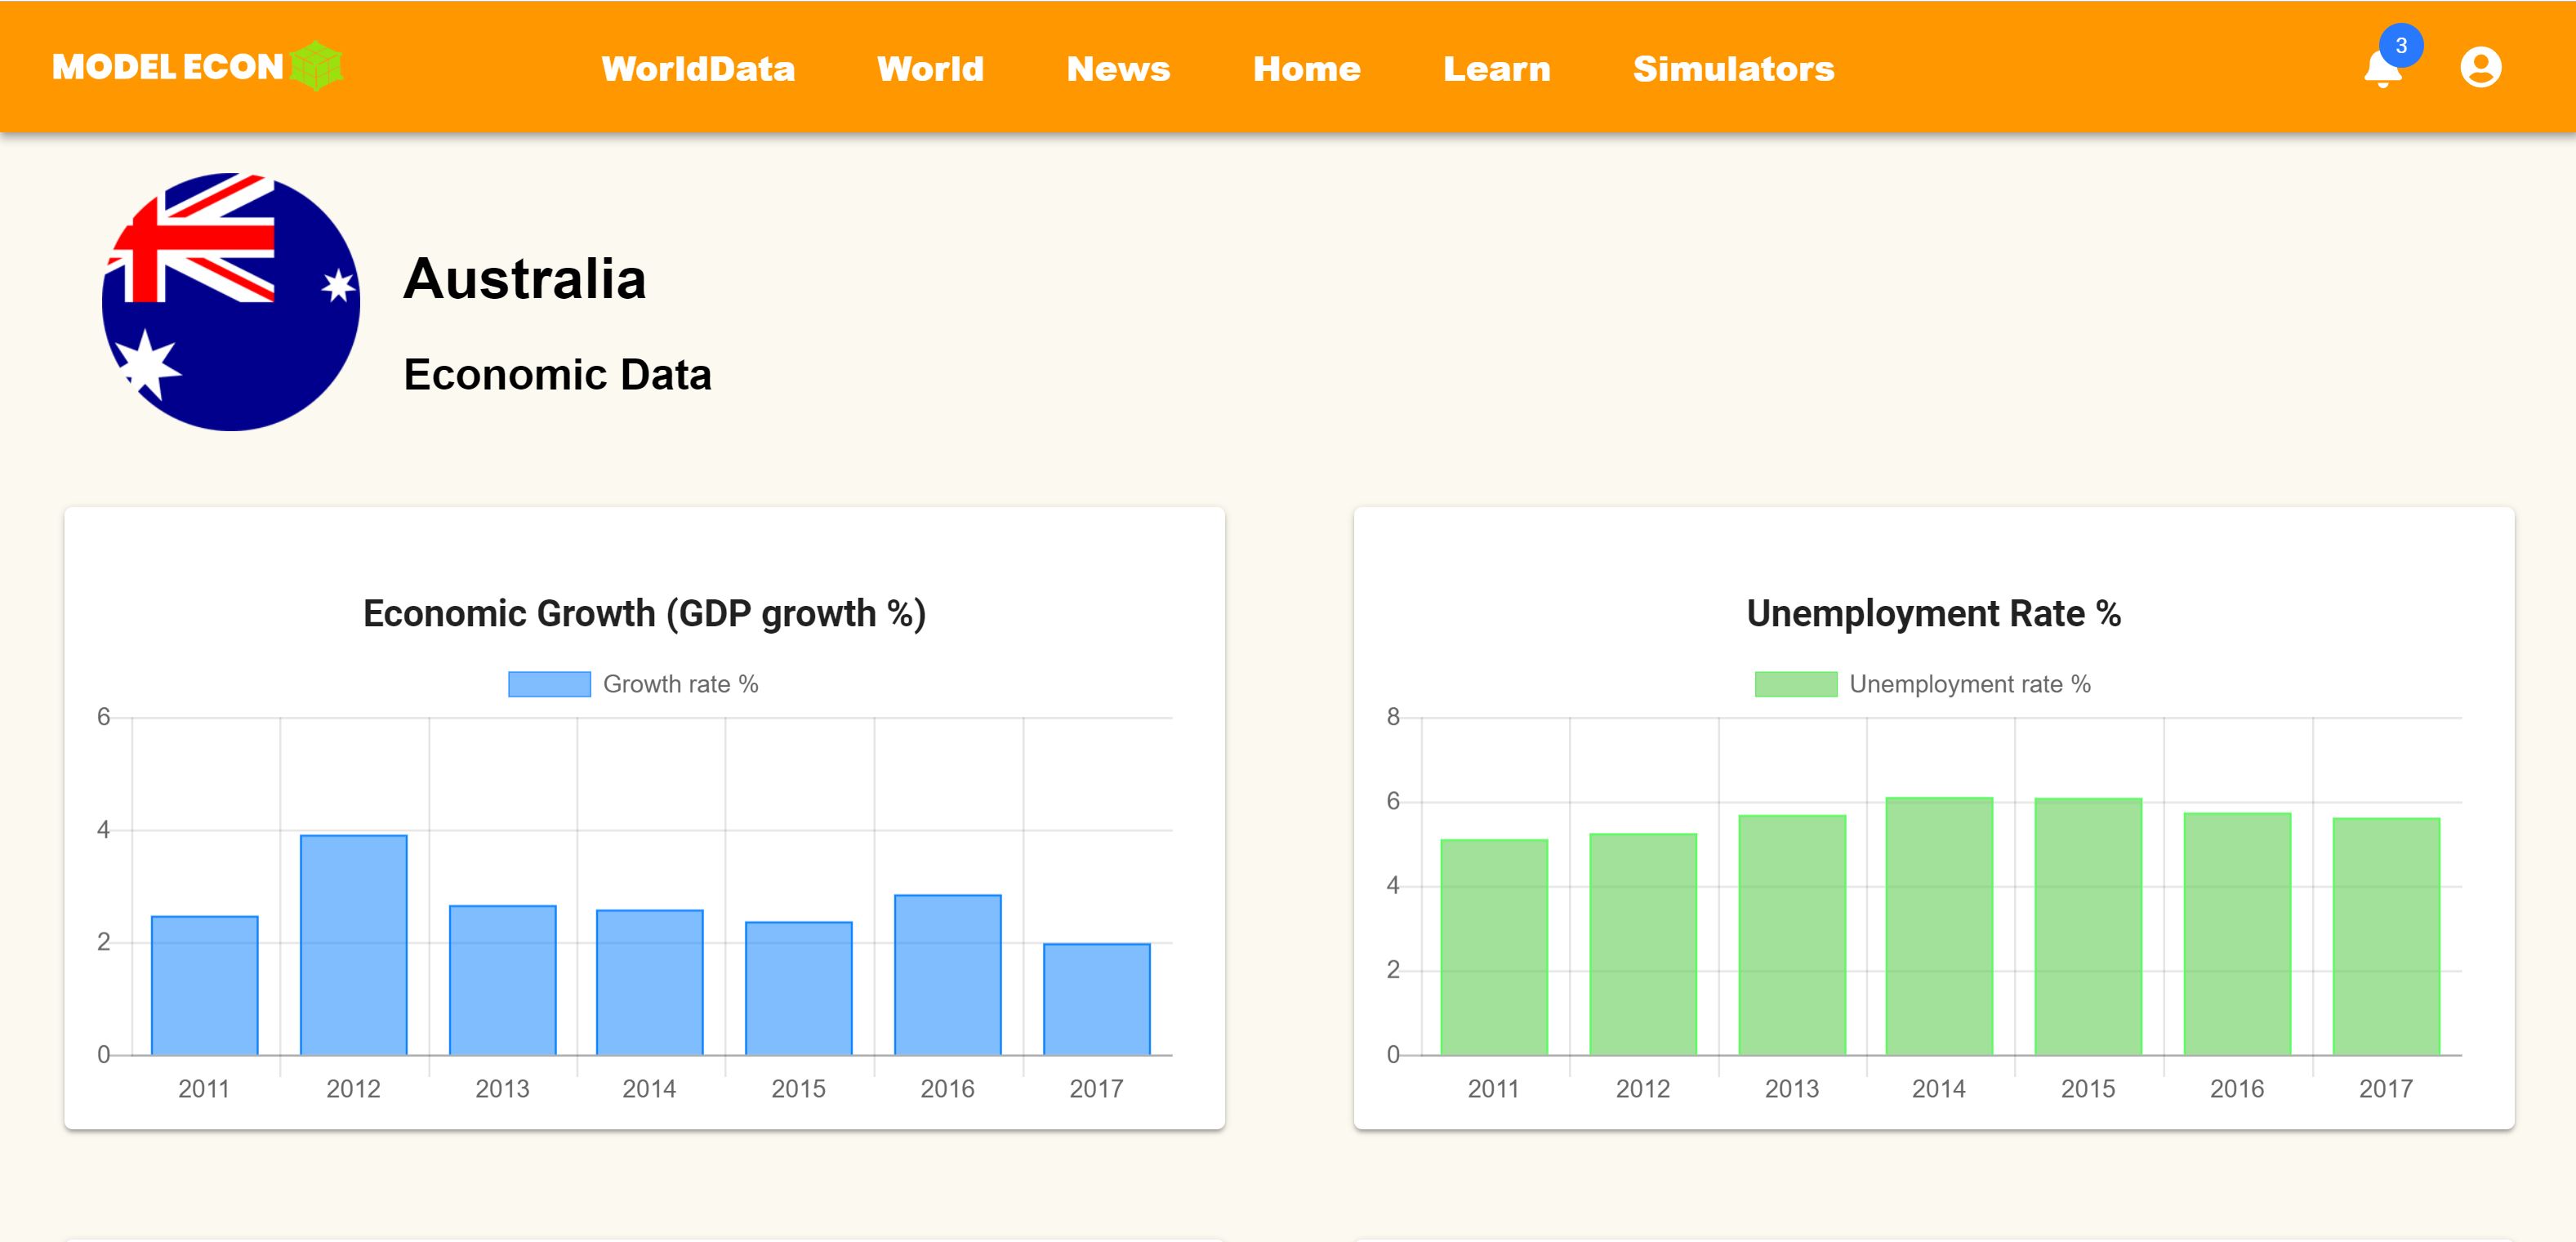The height and width of the screenshot is (1242, 2576).
Task: Click the 'Australia' heading
Action: pos(525,278)
